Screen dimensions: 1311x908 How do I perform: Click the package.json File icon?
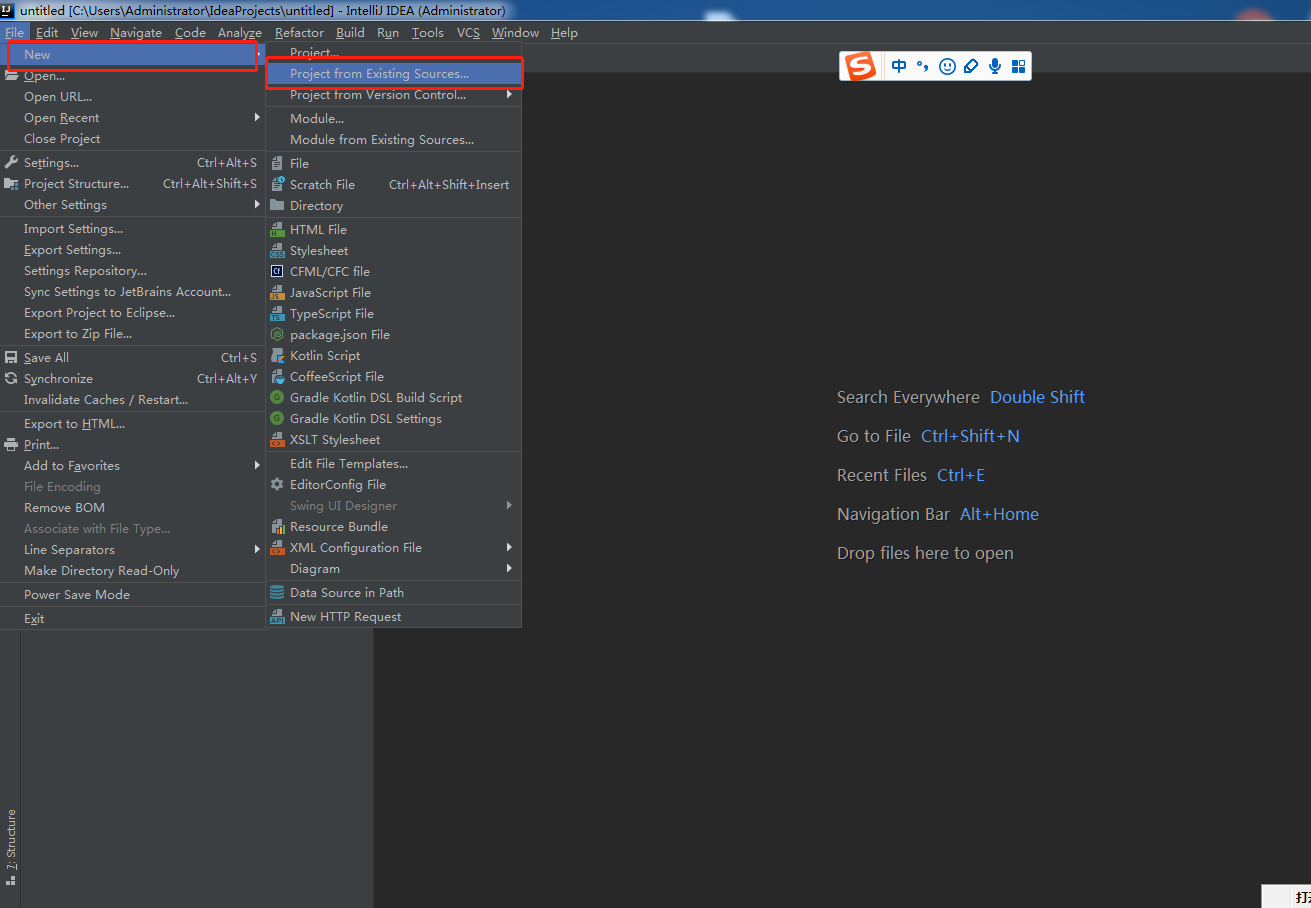pyautogui.click(x=277, y=335)
